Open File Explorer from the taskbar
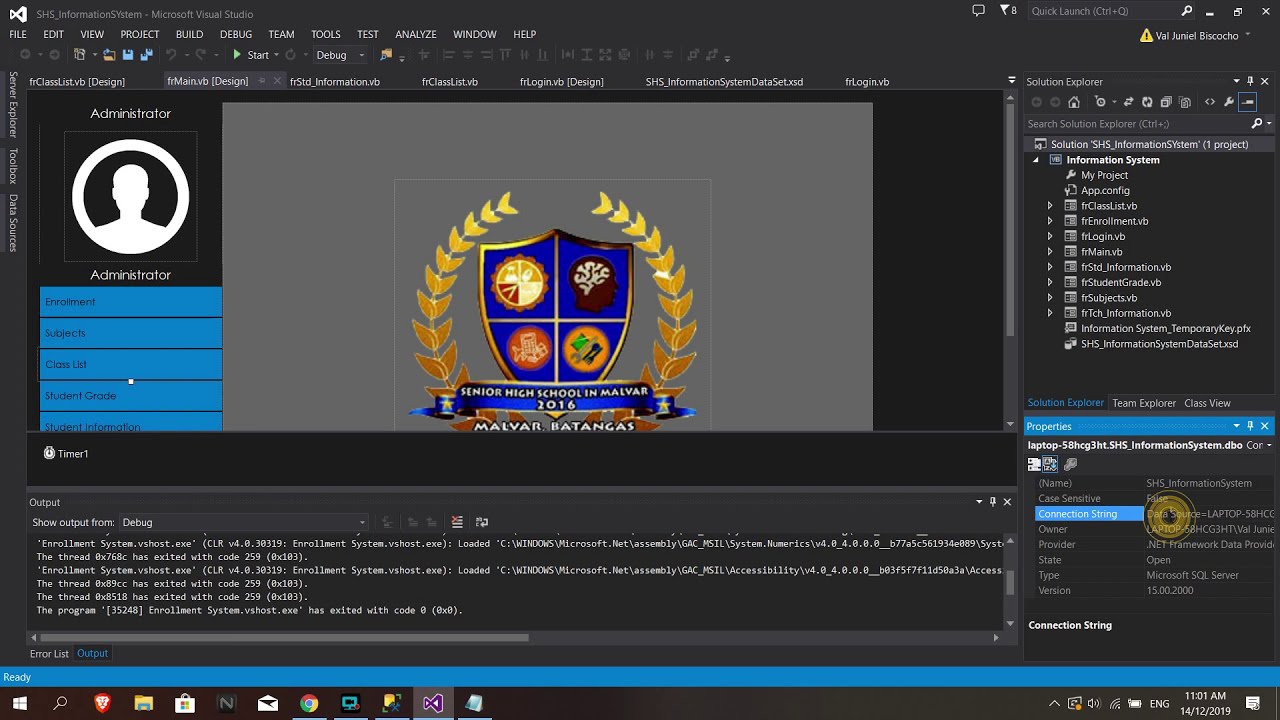The height and width of the screenshot is (720, 1280). [x=143, y=704]
